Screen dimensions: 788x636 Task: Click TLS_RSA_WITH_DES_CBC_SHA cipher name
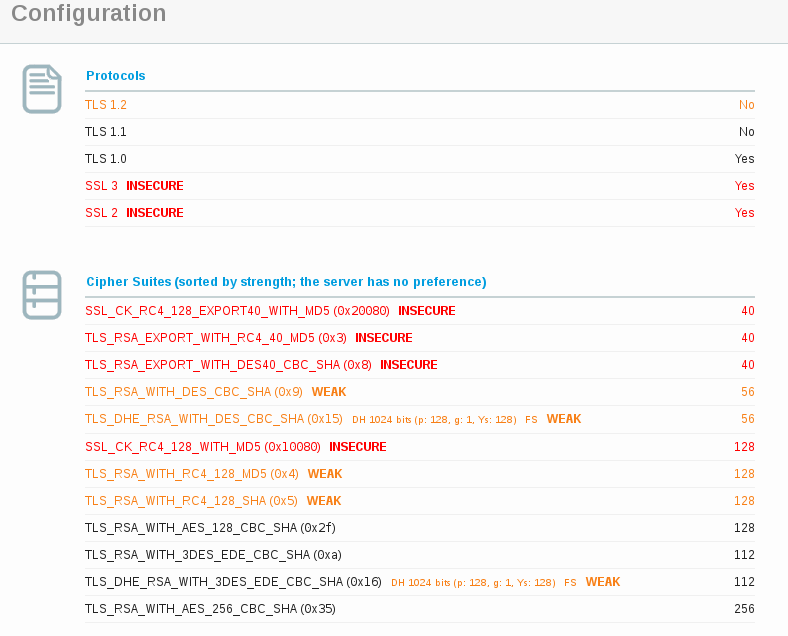point(194,392)
